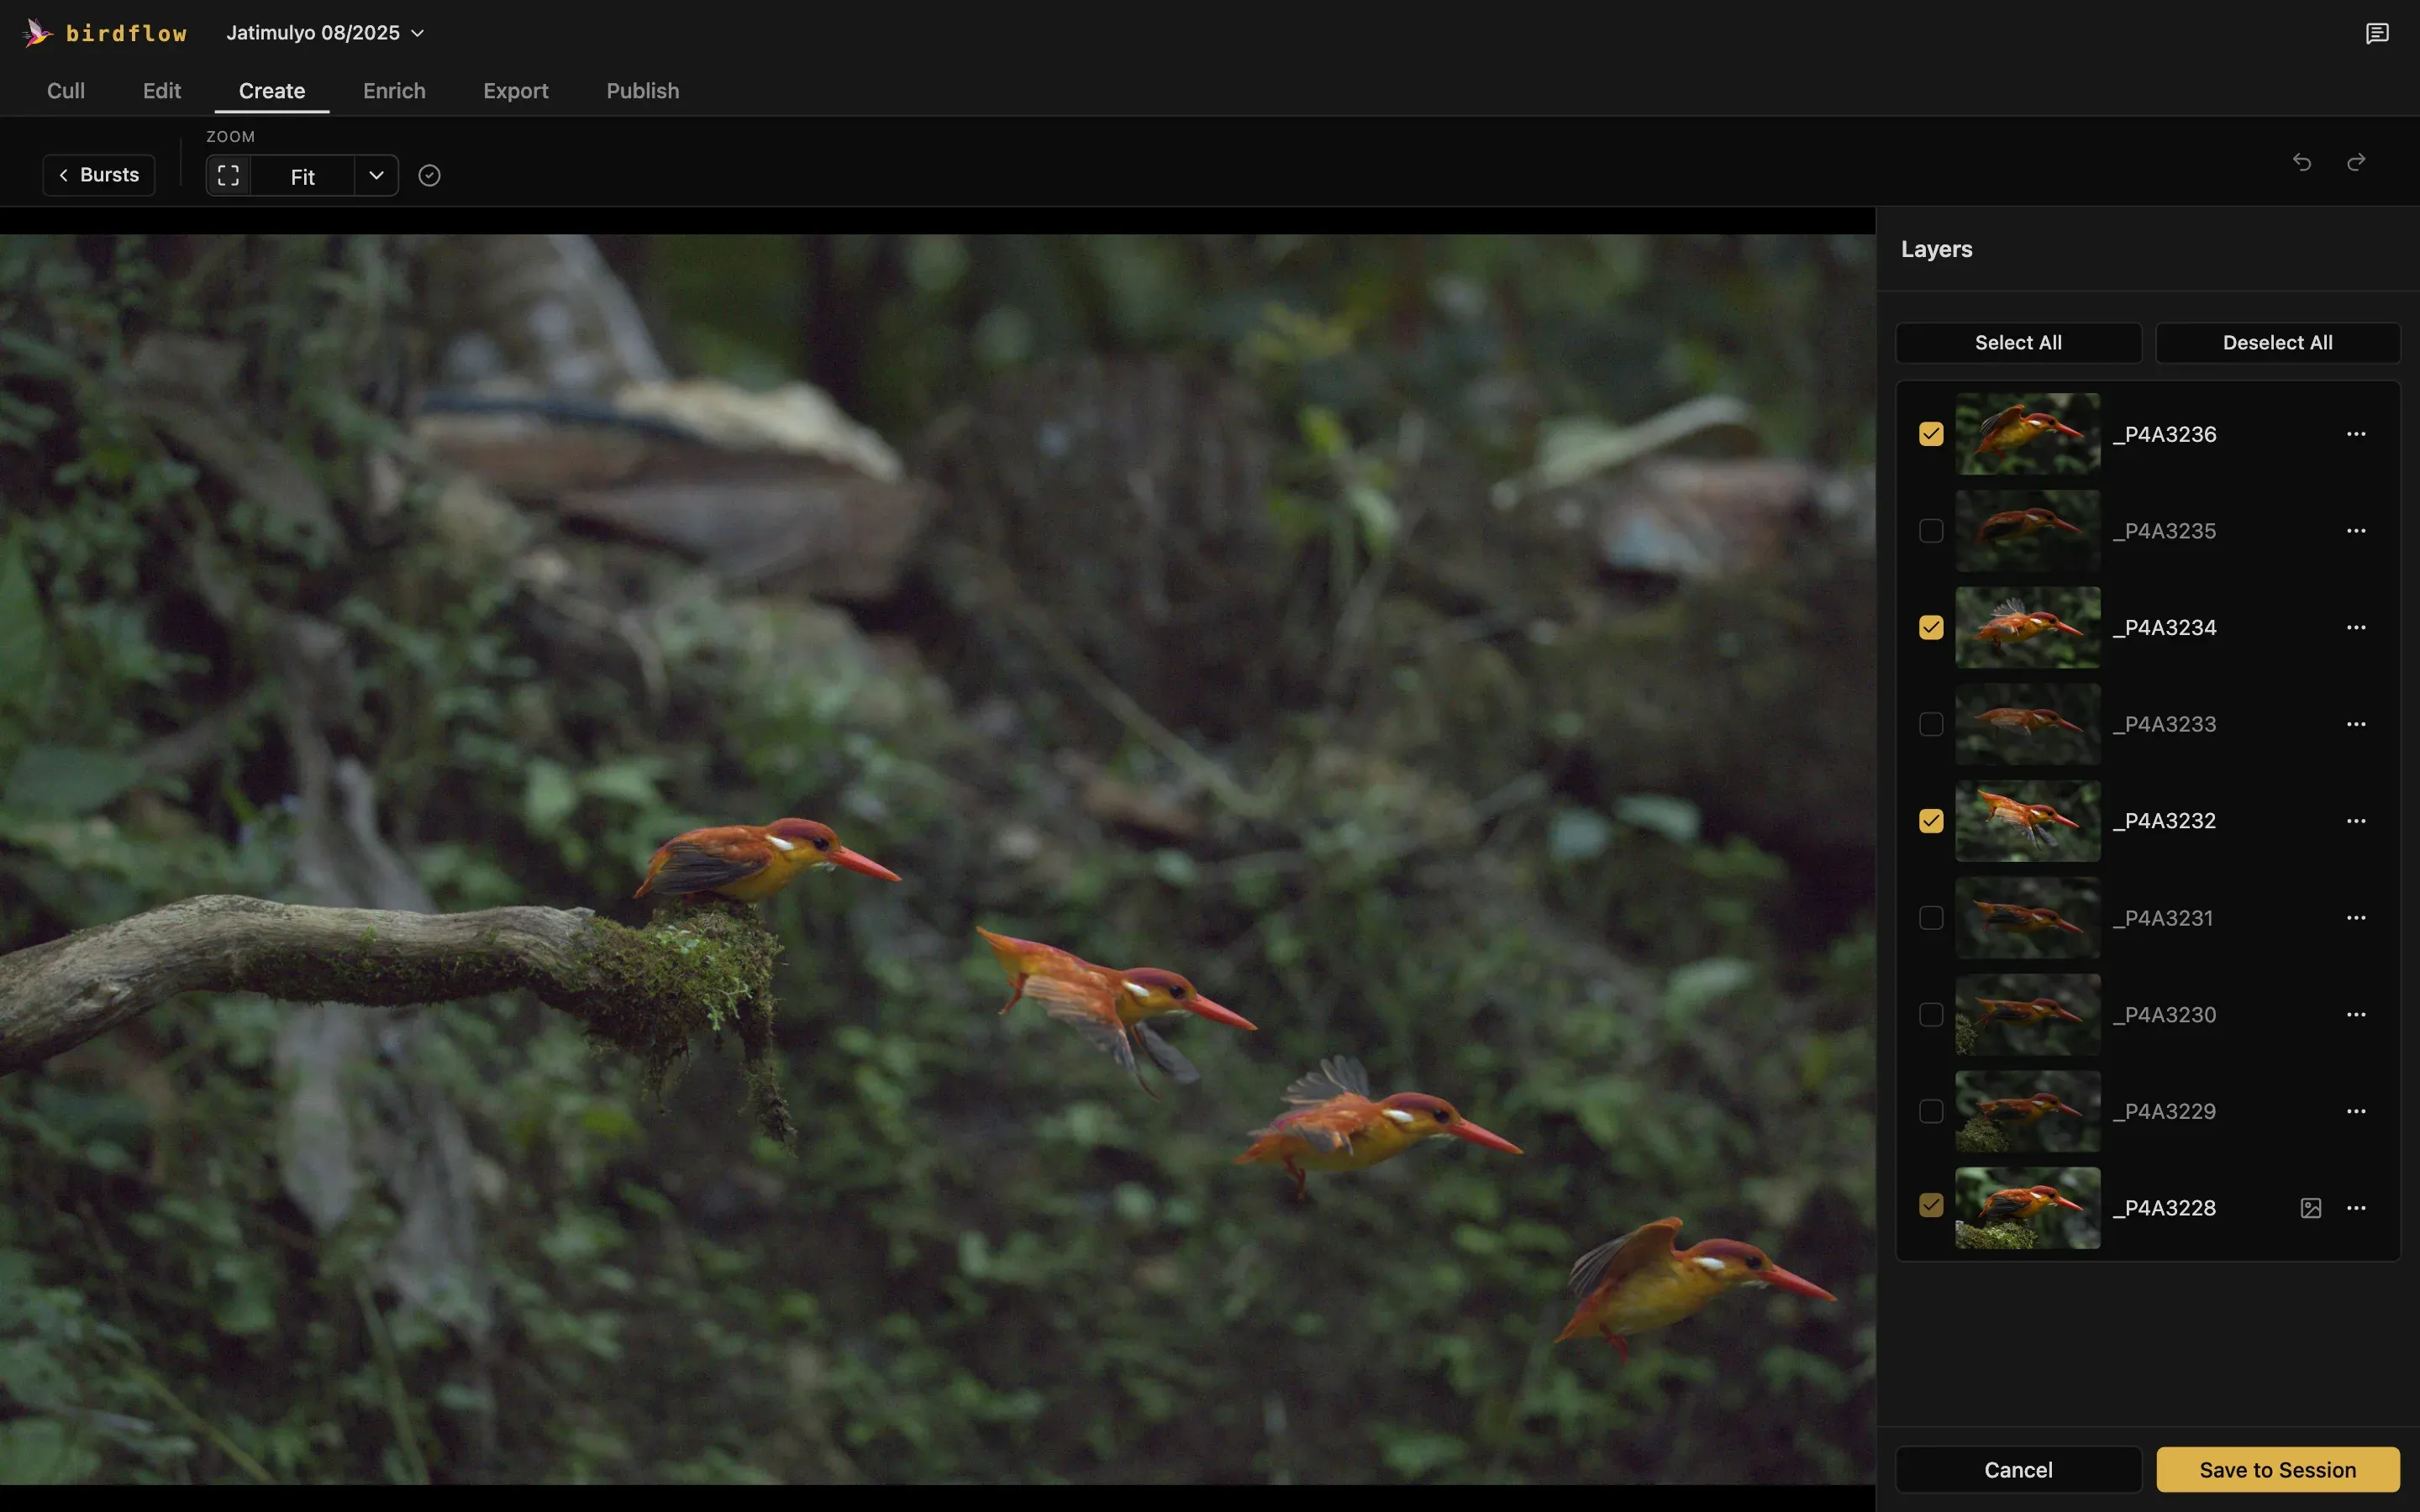Redo the last action
This screenshot has height=1512, width=2420.
(2356, 162)
